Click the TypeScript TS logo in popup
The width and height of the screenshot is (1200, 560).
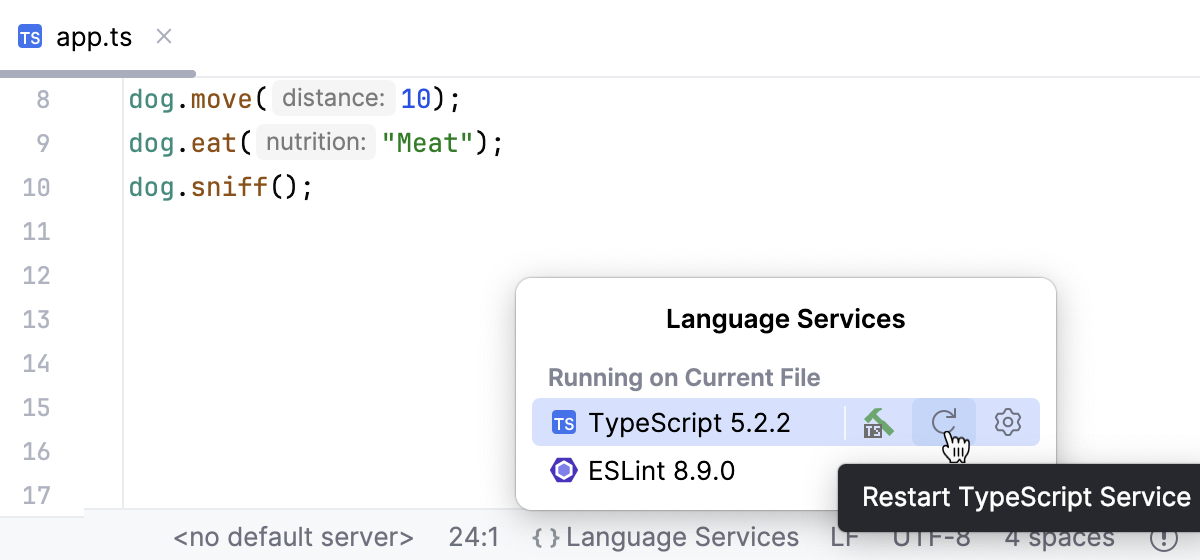[x=564, y=423]
